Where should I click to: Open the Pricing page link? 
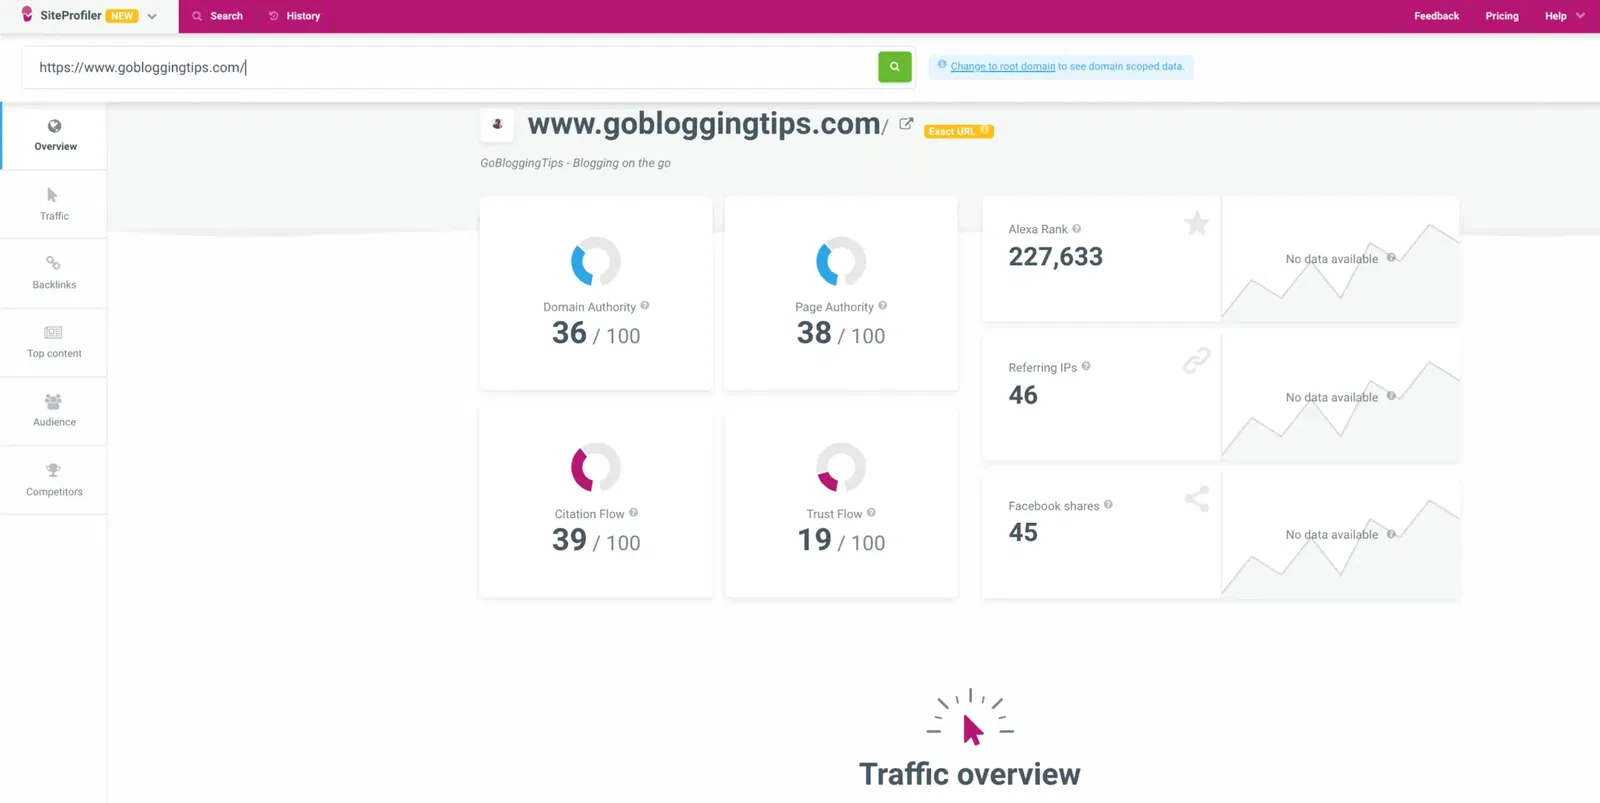(x=1501, y=16)
